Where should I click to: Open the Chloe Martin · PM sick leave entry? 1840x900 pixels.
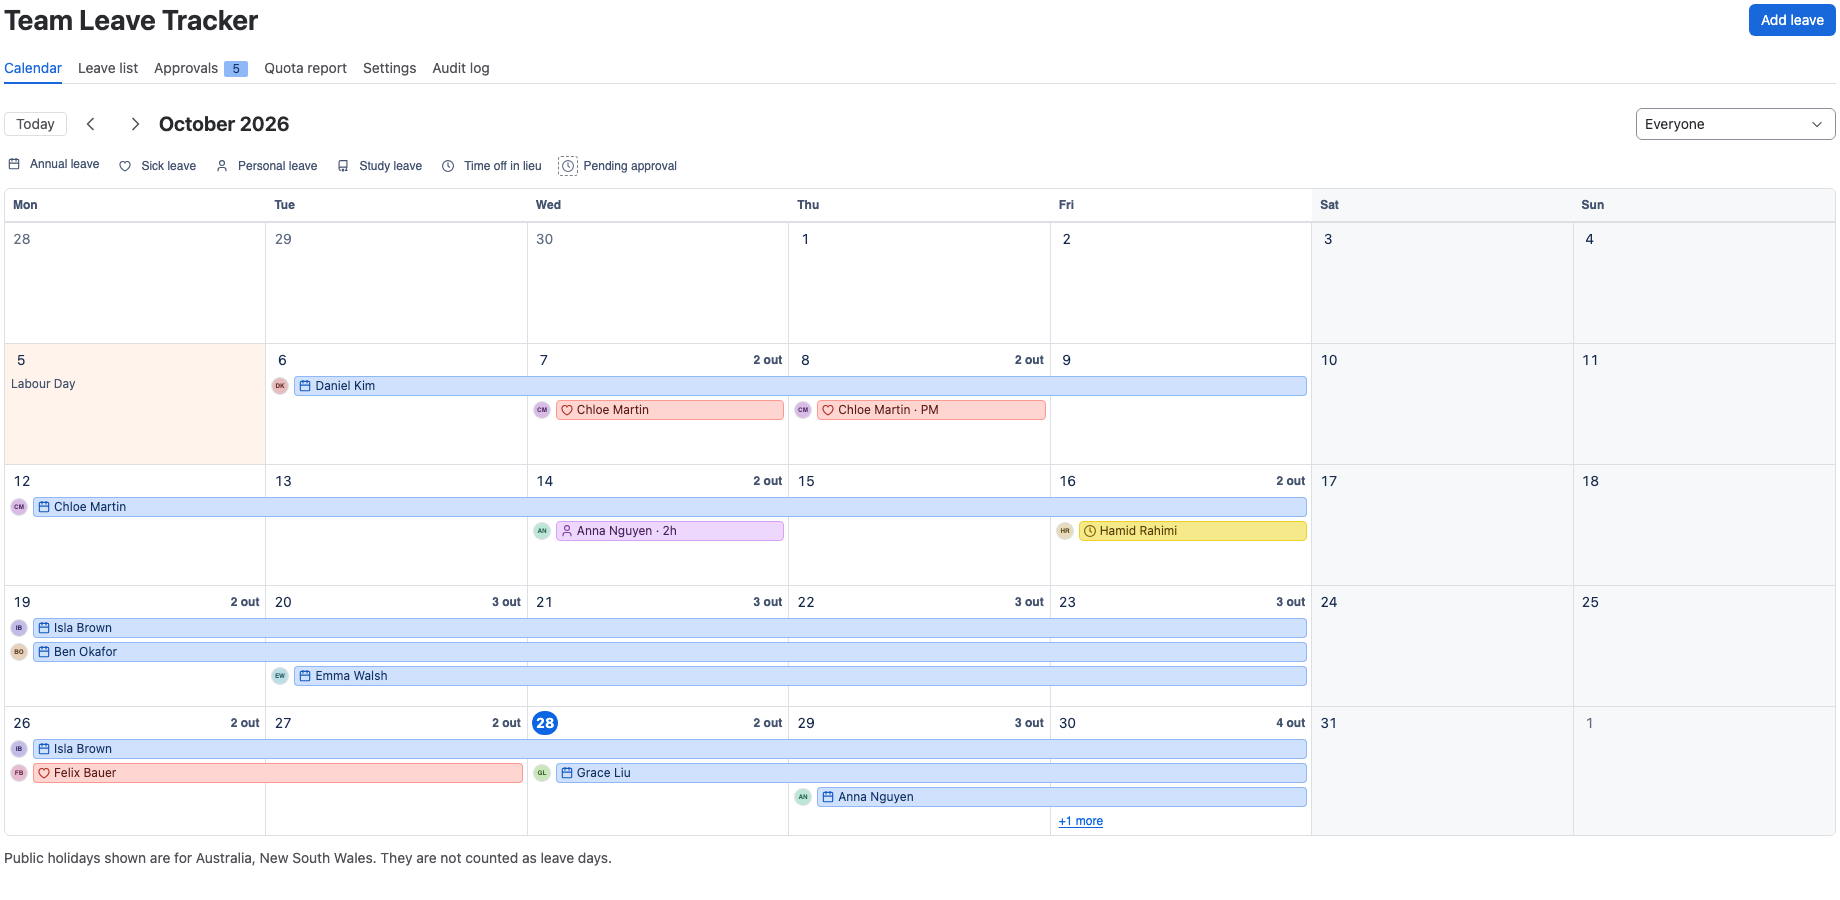click(931, 410)
